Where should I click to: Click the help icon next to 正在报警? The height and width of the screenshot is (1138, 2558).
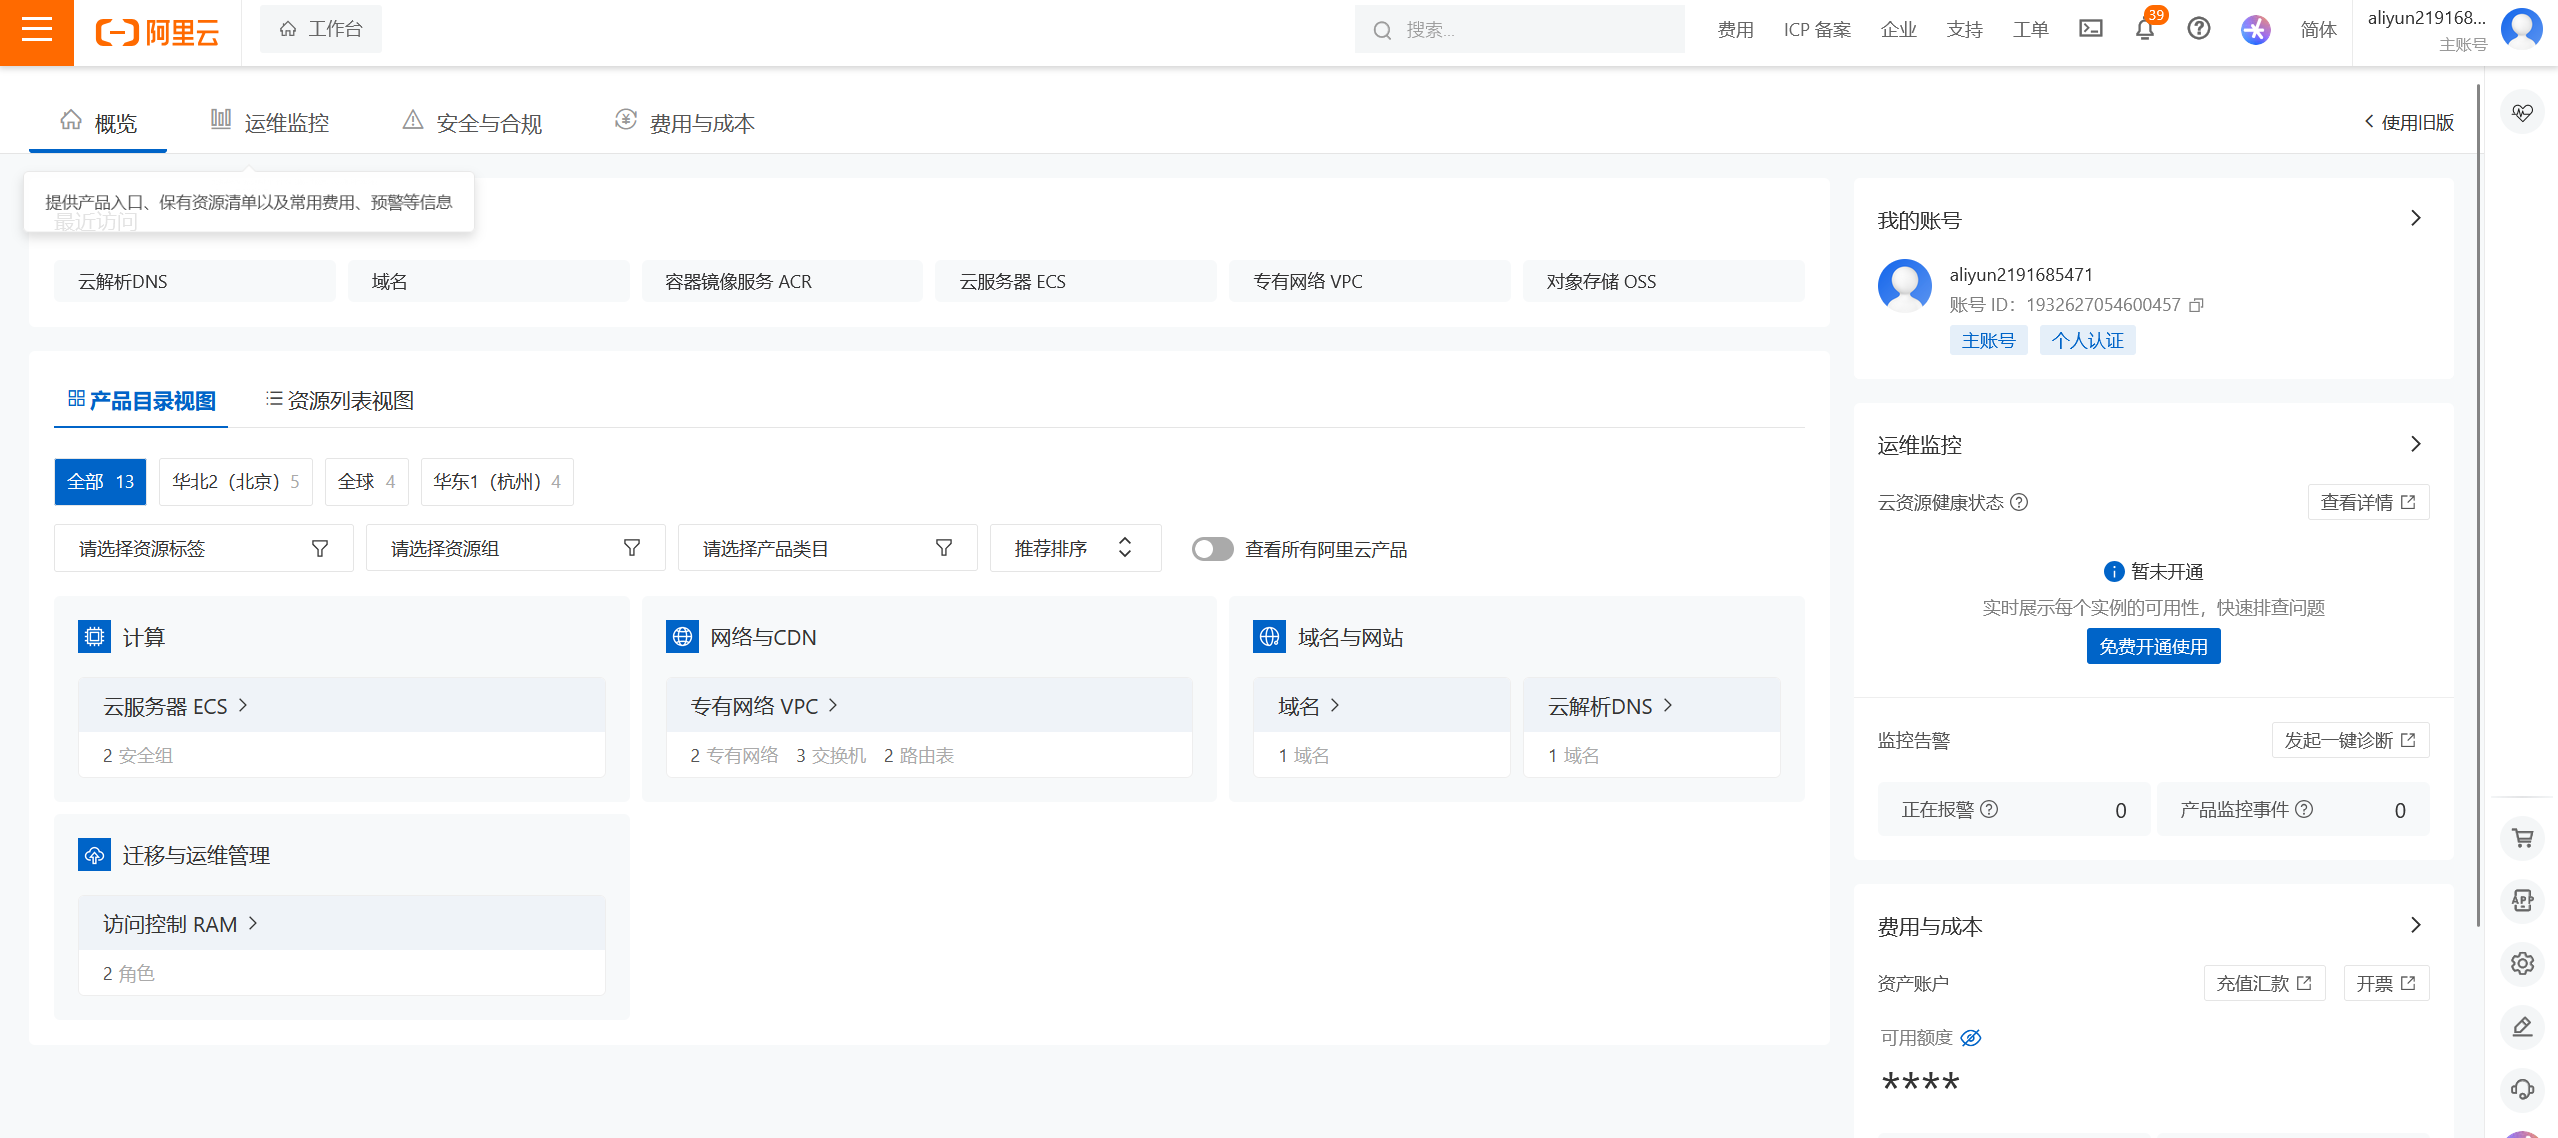(x=1989, y=809)
